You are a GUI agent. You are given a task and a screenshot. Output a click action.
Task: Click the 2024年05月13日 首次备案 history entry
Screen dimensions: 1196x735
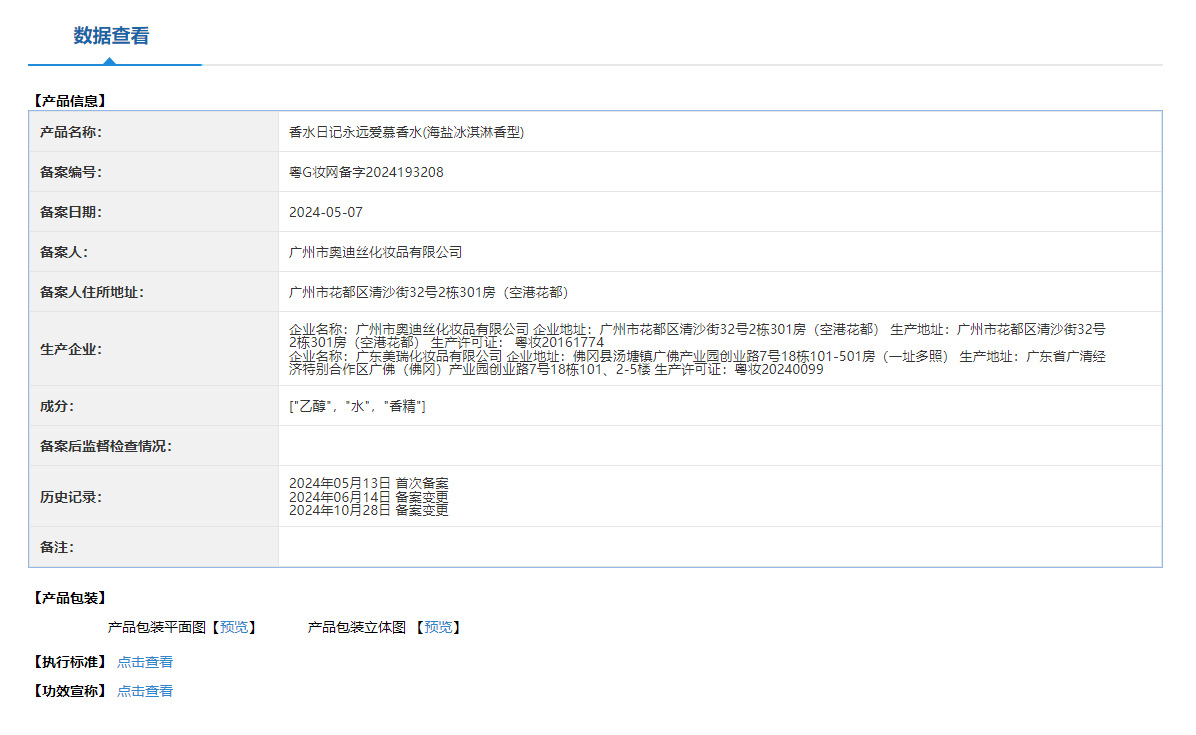pyautogui.click(x=368, y=483)
